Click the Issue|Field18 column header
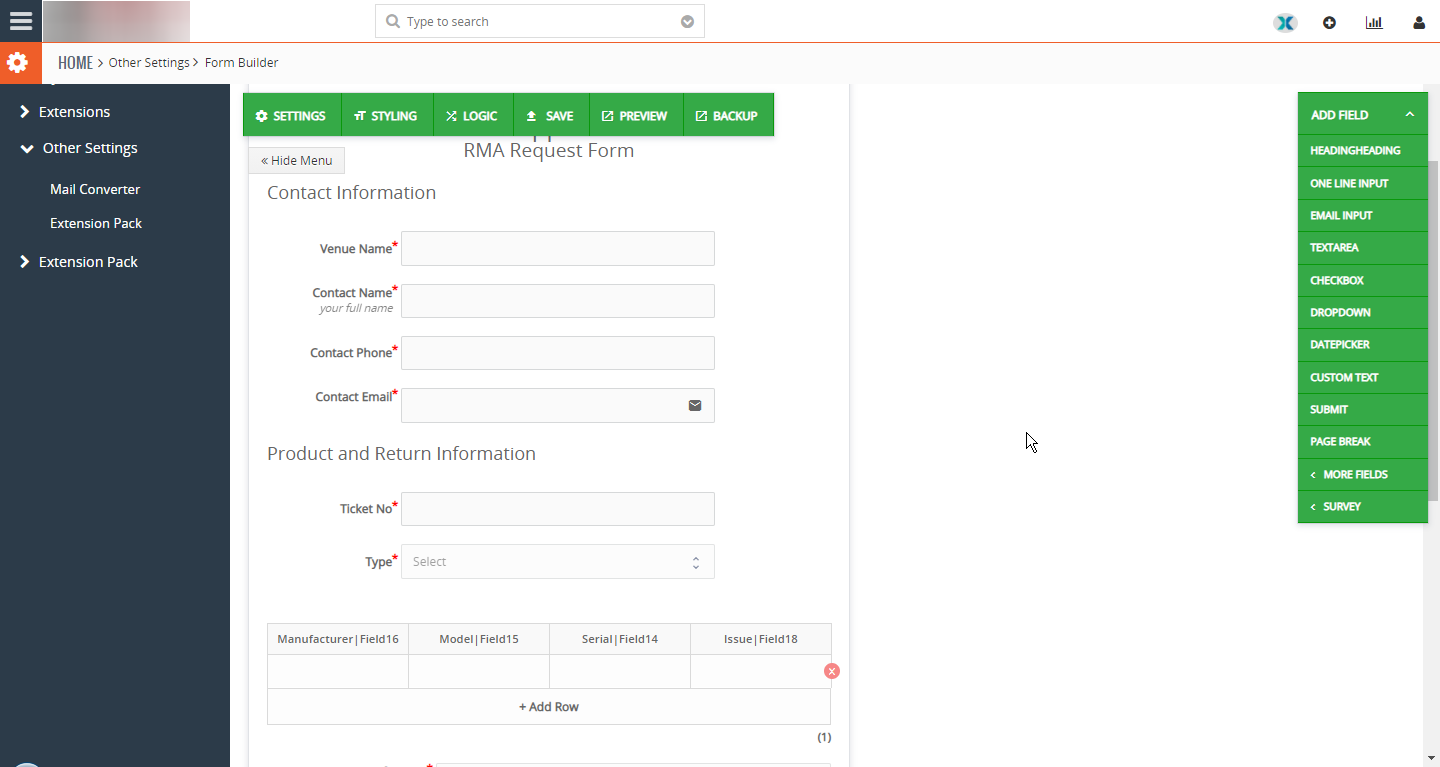Screen dimensions: 1440x767 (761, 639)
